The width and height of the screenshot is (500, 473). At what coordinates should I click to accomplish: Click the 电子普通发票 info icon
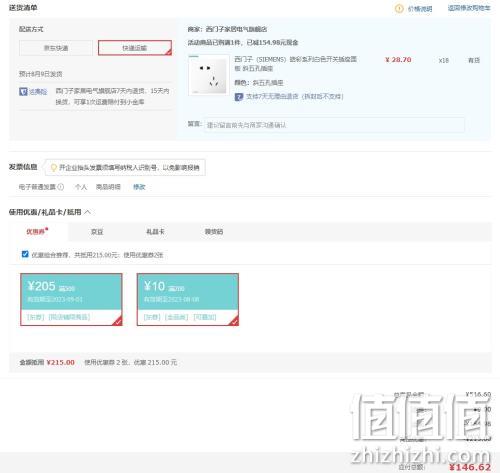61,187
